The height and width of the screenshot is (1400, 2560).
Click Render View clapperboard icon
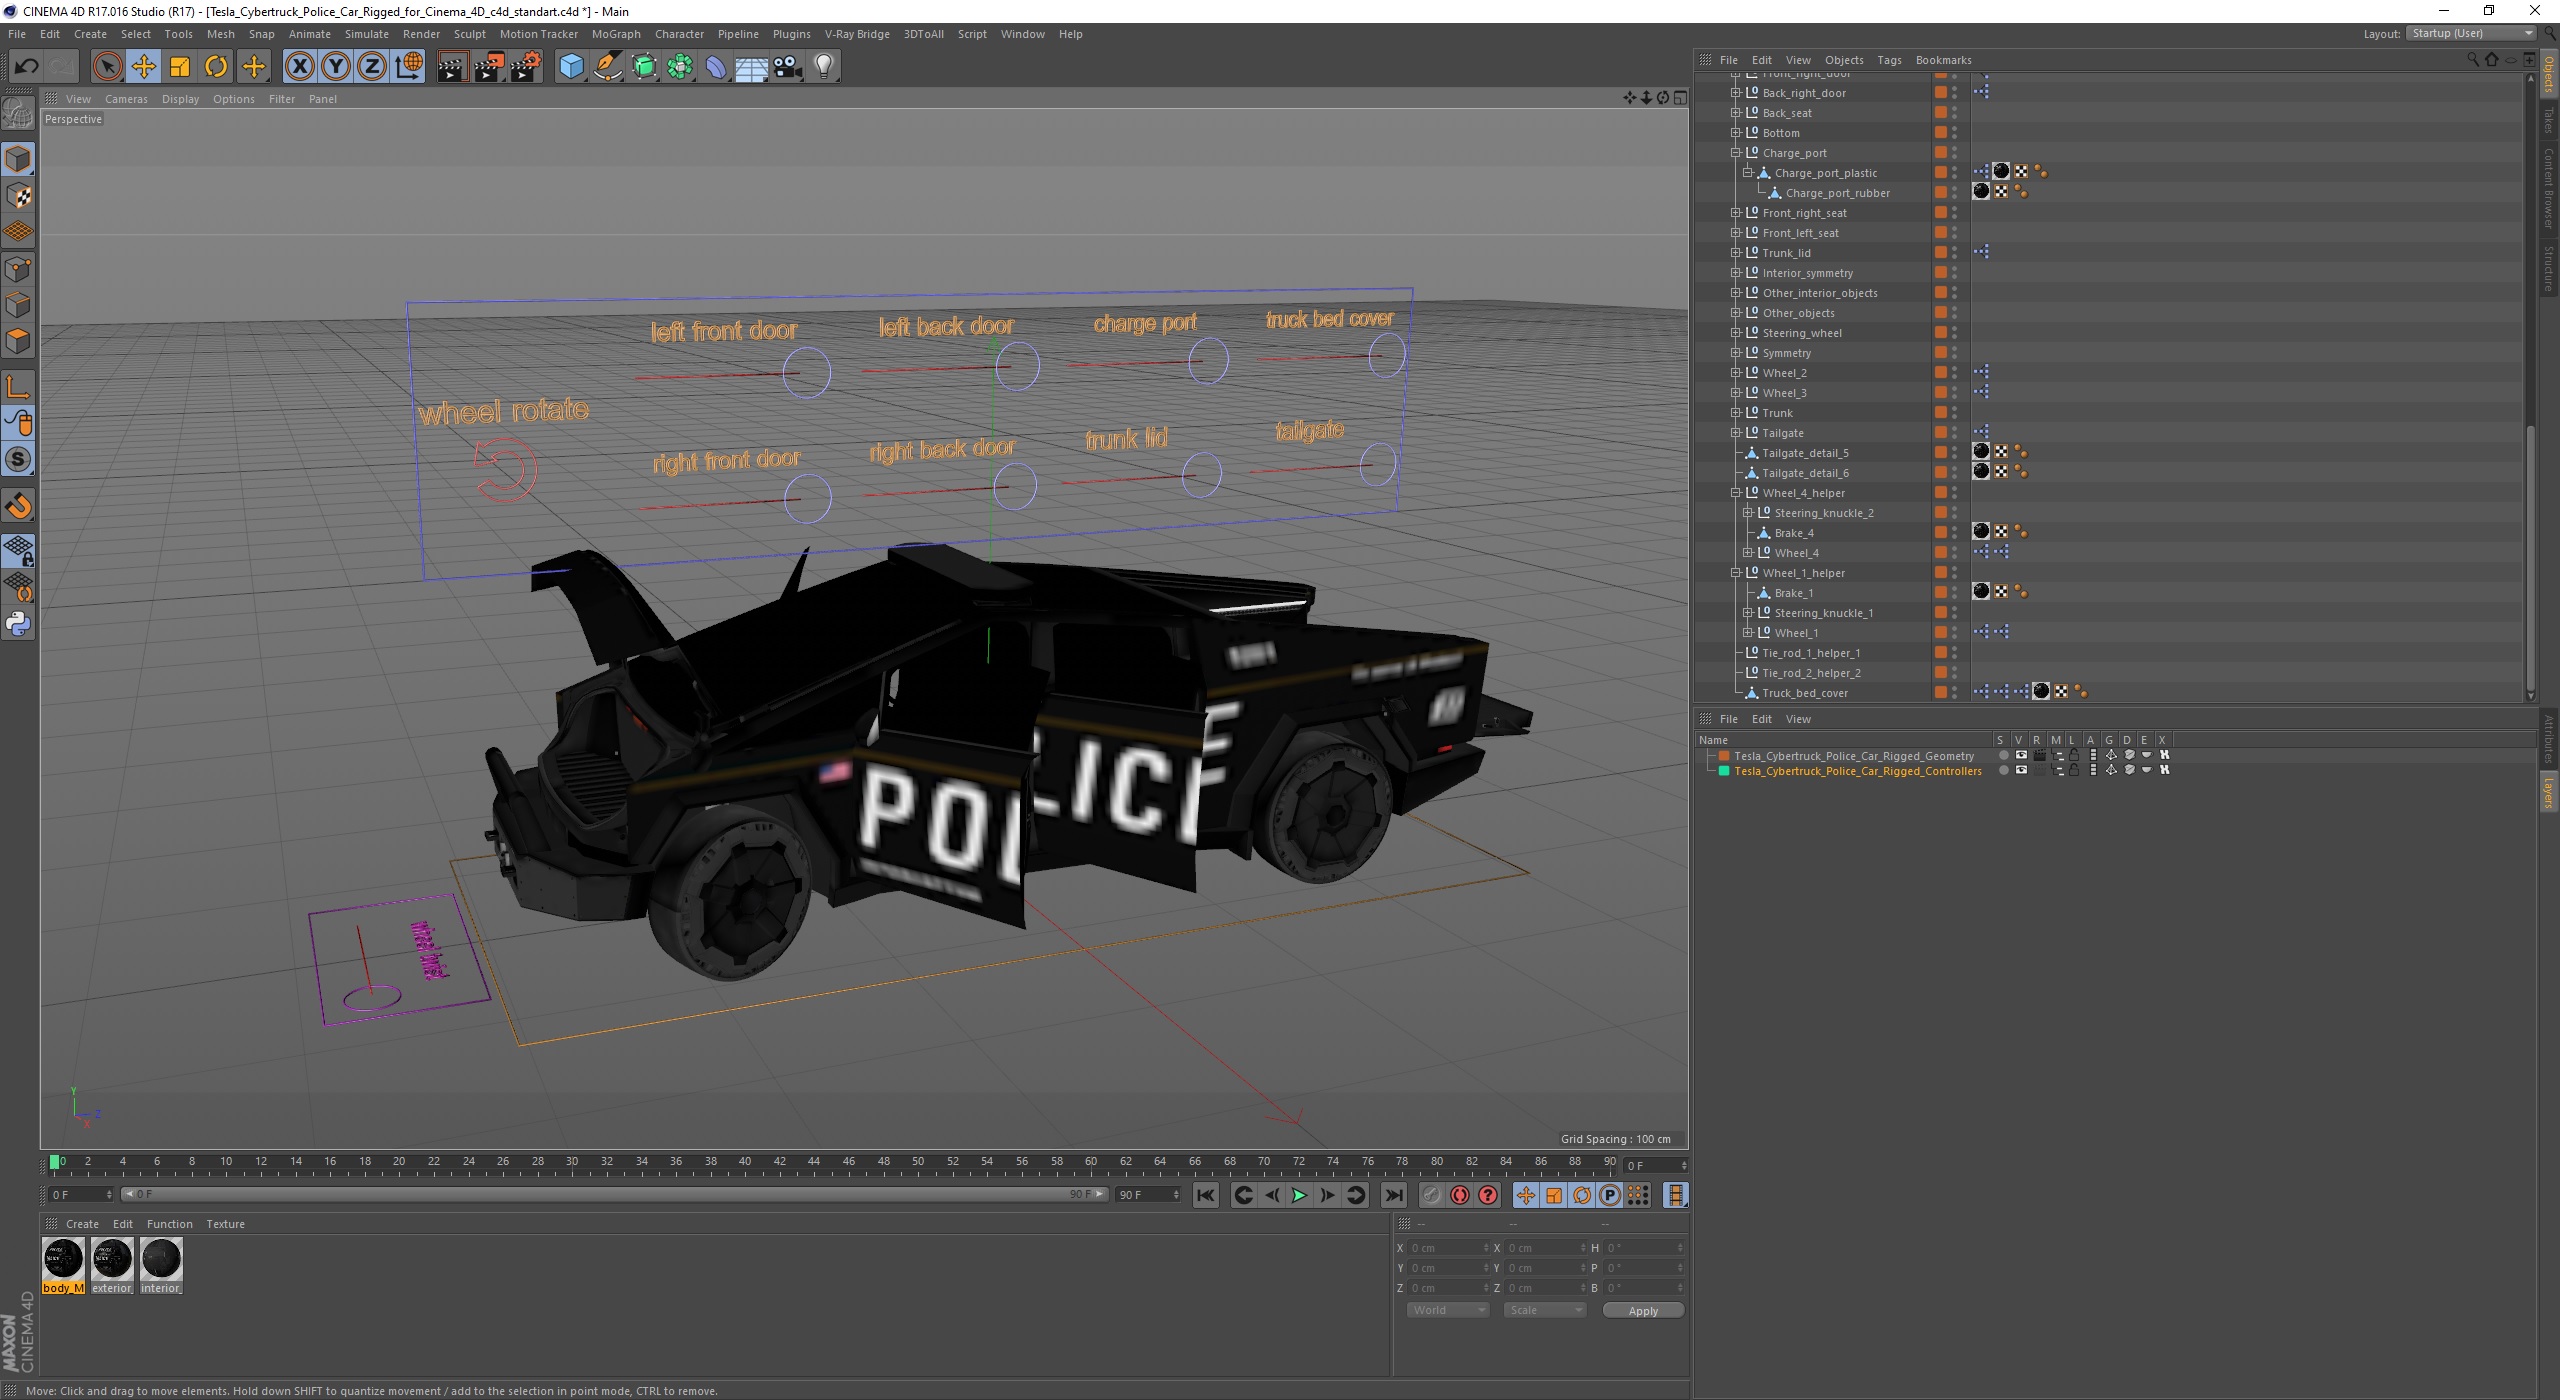(452, 67)
